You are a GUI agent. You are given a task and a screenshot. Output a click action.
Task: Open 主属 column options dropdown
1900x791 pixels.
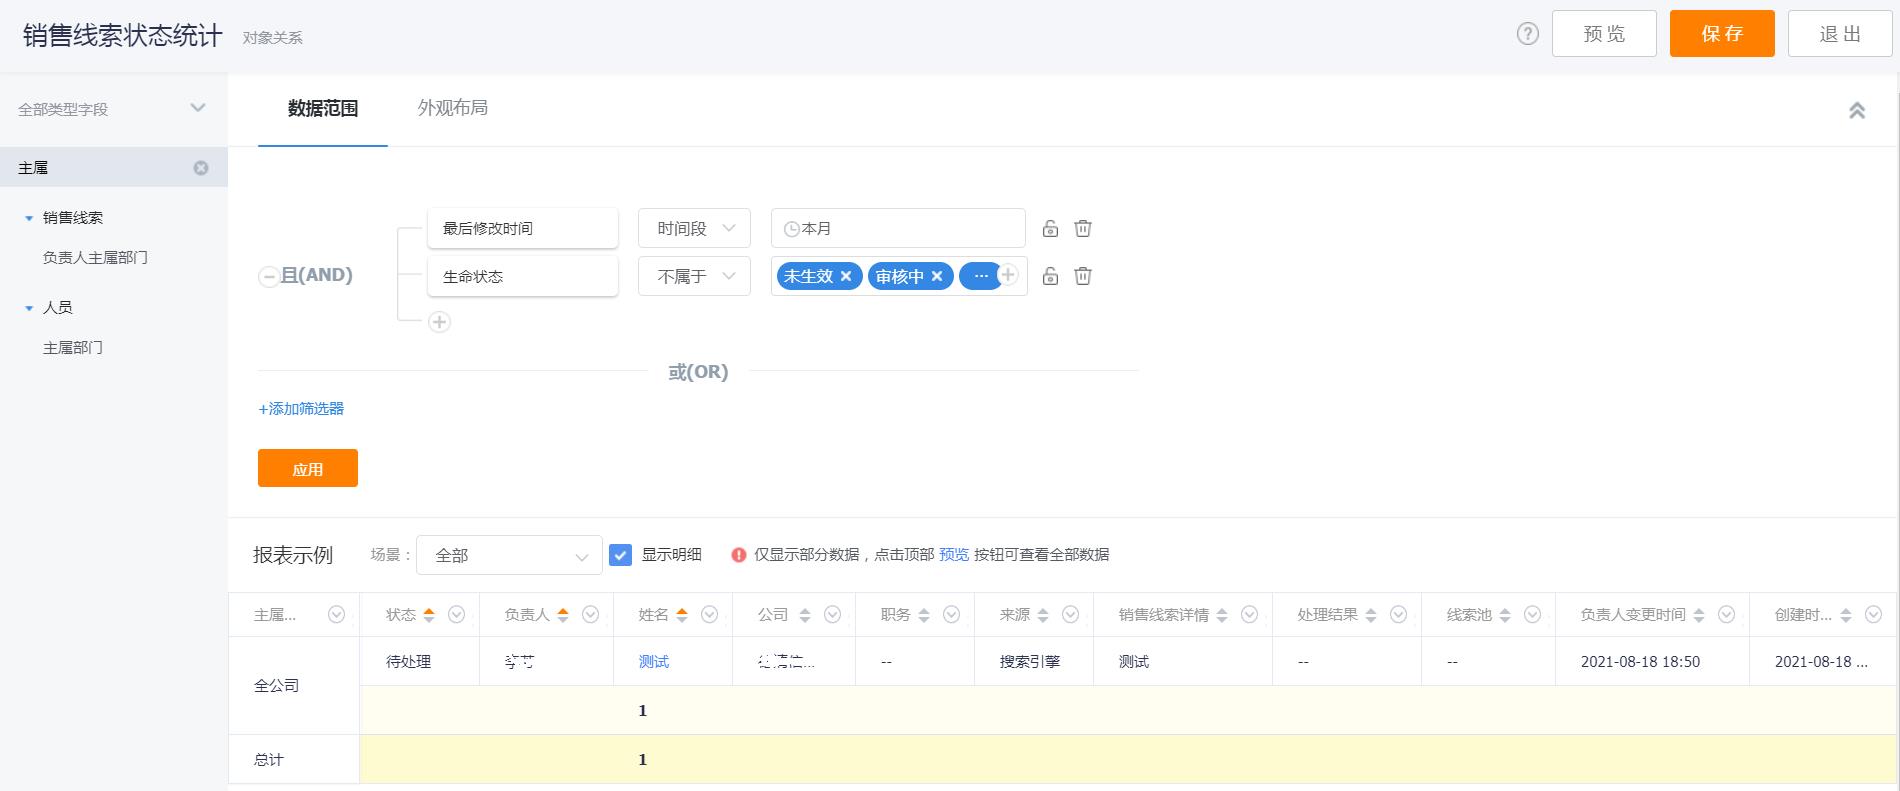click(337, 615)
